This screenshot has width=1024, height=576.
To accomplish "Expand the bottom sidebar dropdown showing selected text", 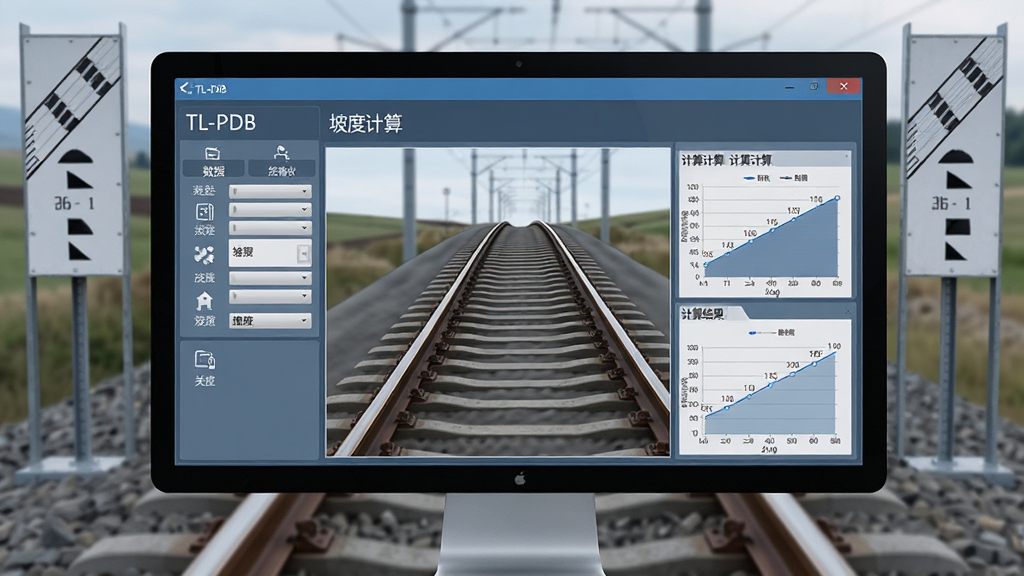I will tap(270, 321).
